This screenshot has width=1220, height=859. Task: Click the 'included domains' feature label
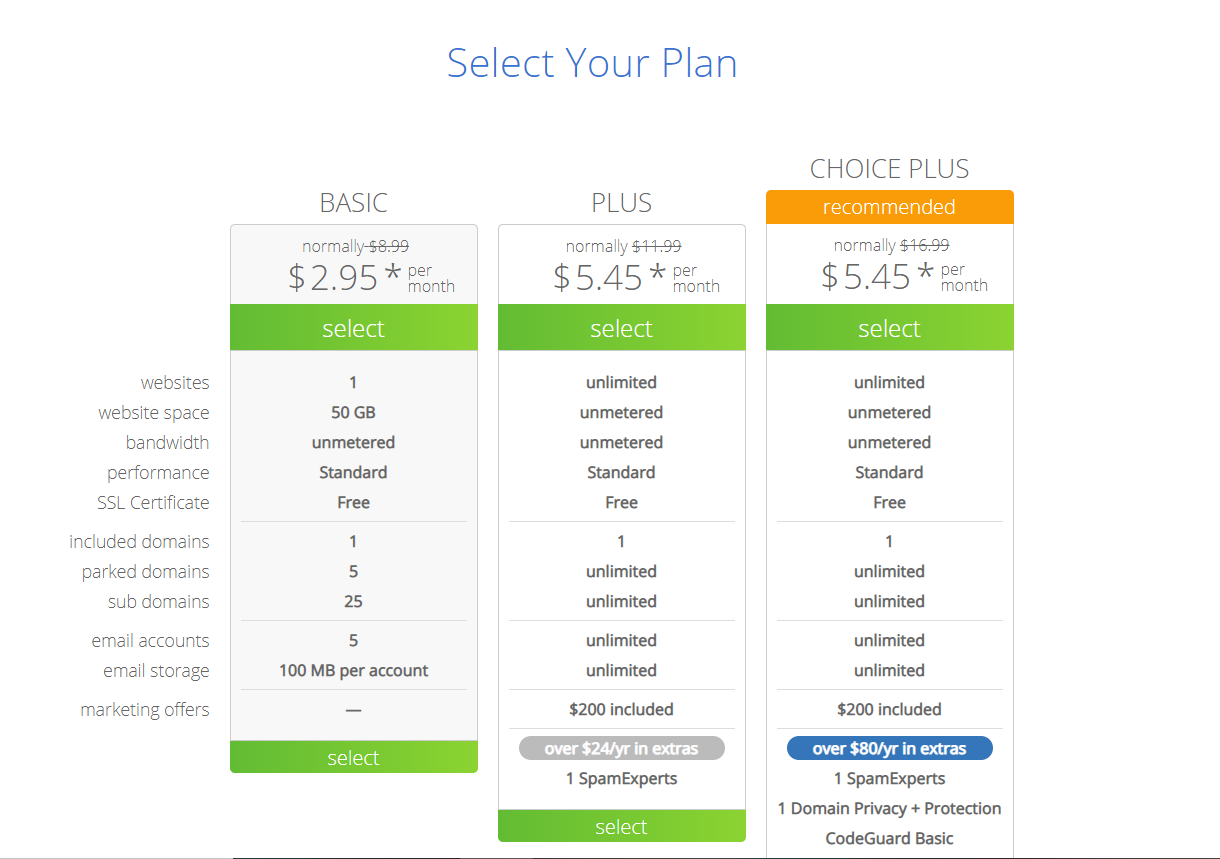(140, 541)
